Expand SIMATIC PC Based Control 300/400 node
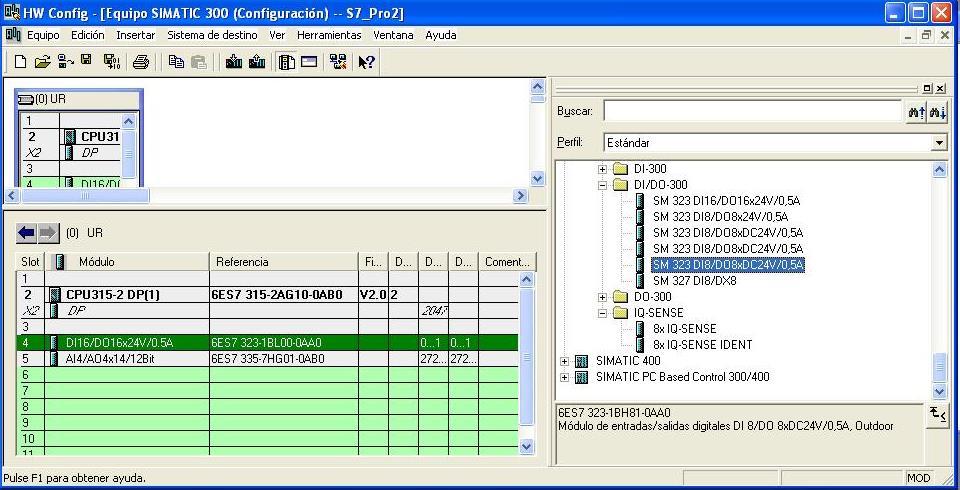This screenshot has width=960, height=490. (x=564, y=377)
